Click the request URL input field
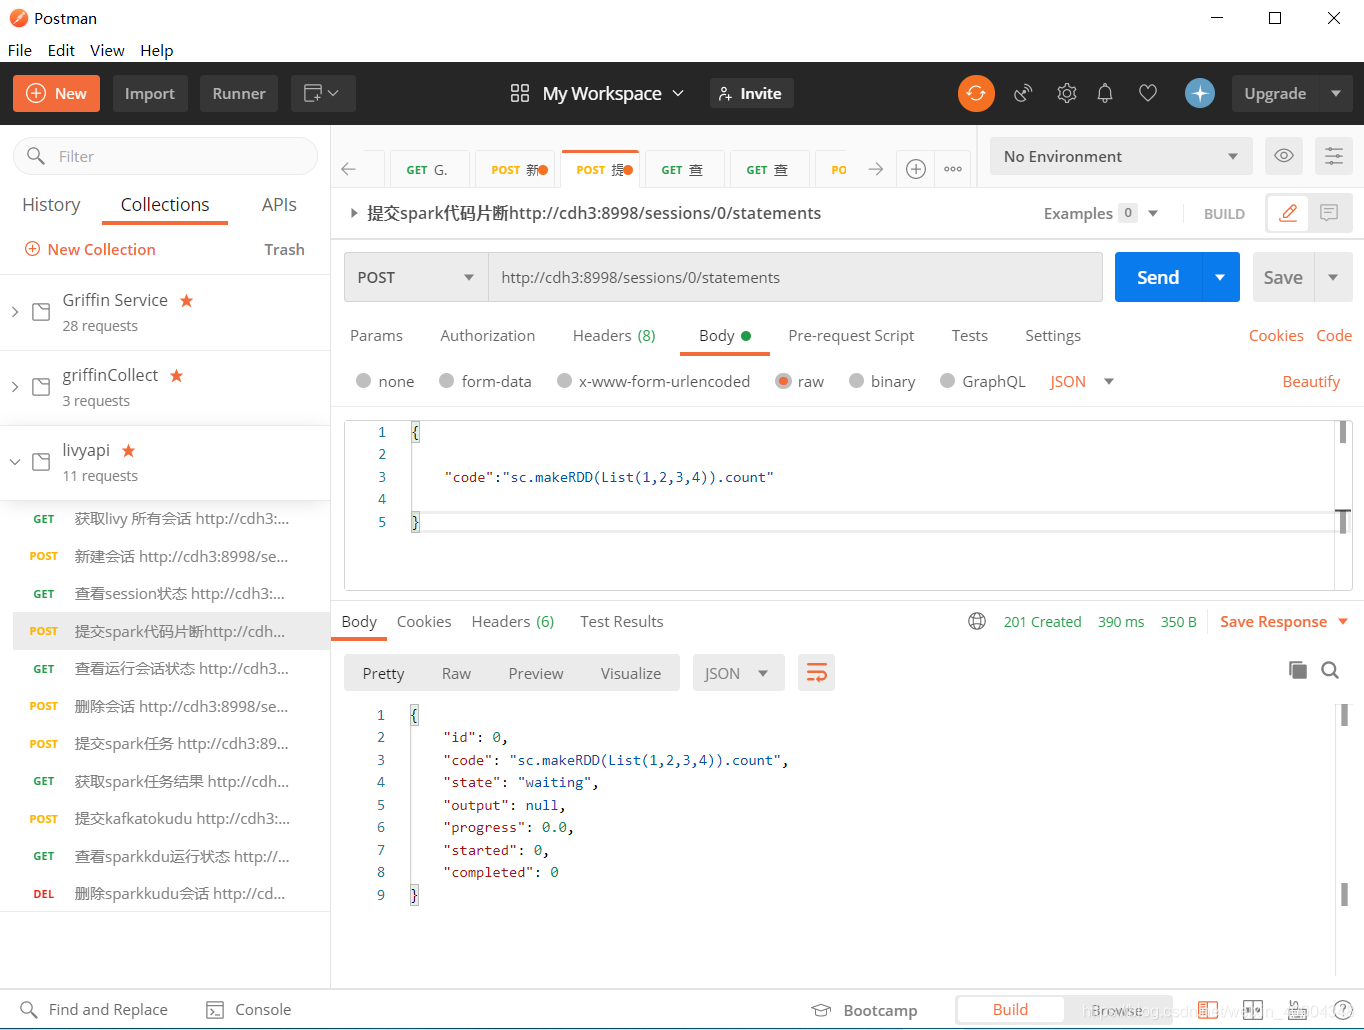 (x=795, y=277)
